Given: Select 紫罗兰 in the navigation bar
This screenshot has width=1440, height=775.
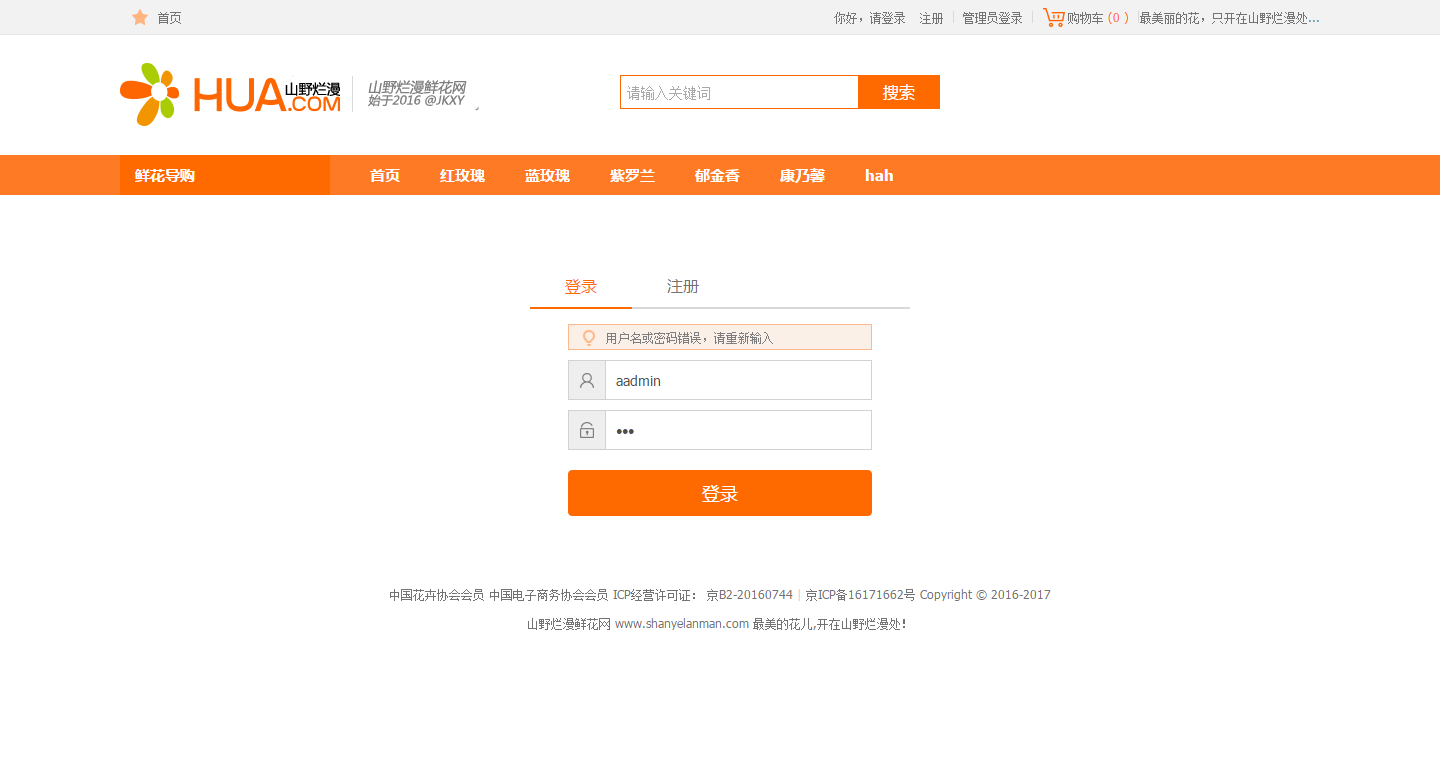Looking at the screenshot, I should [632, 175].
